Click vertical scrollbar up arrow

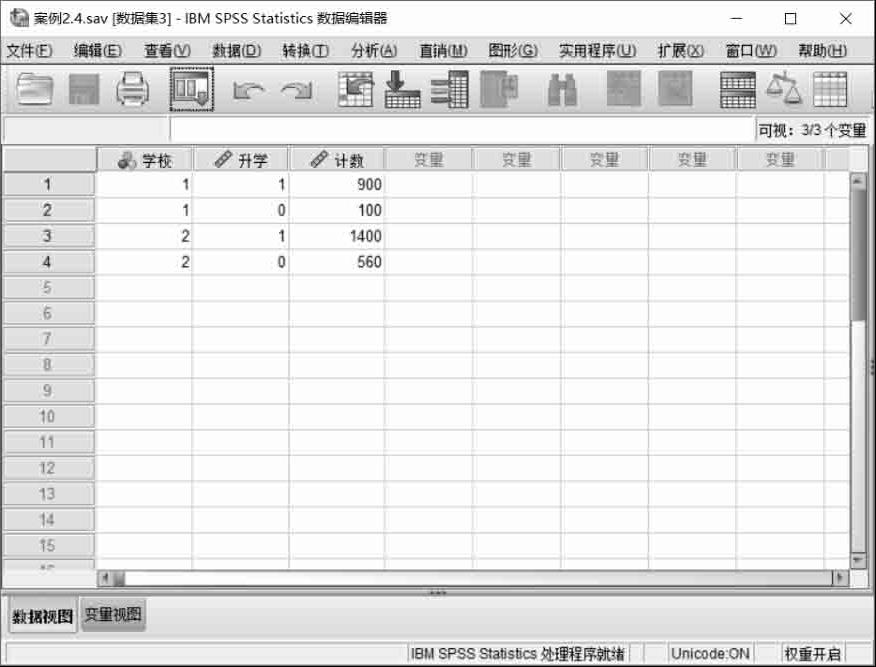(859, 180)
